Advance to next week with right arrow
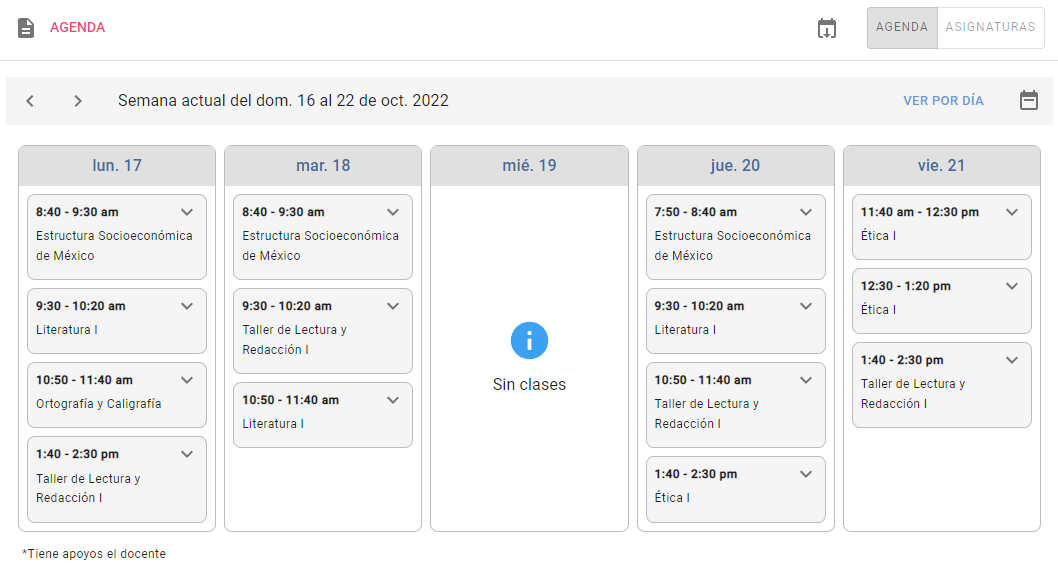The height and width of the screenshot is (568, 1058). click(78, 101)
